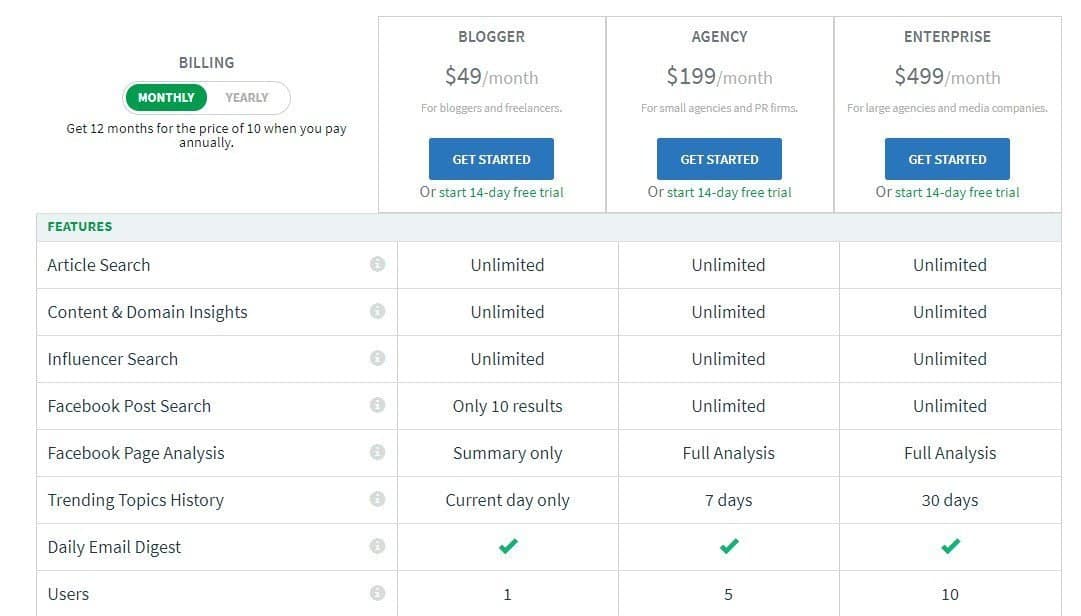Select Monthly billing option

pos(166,98)
